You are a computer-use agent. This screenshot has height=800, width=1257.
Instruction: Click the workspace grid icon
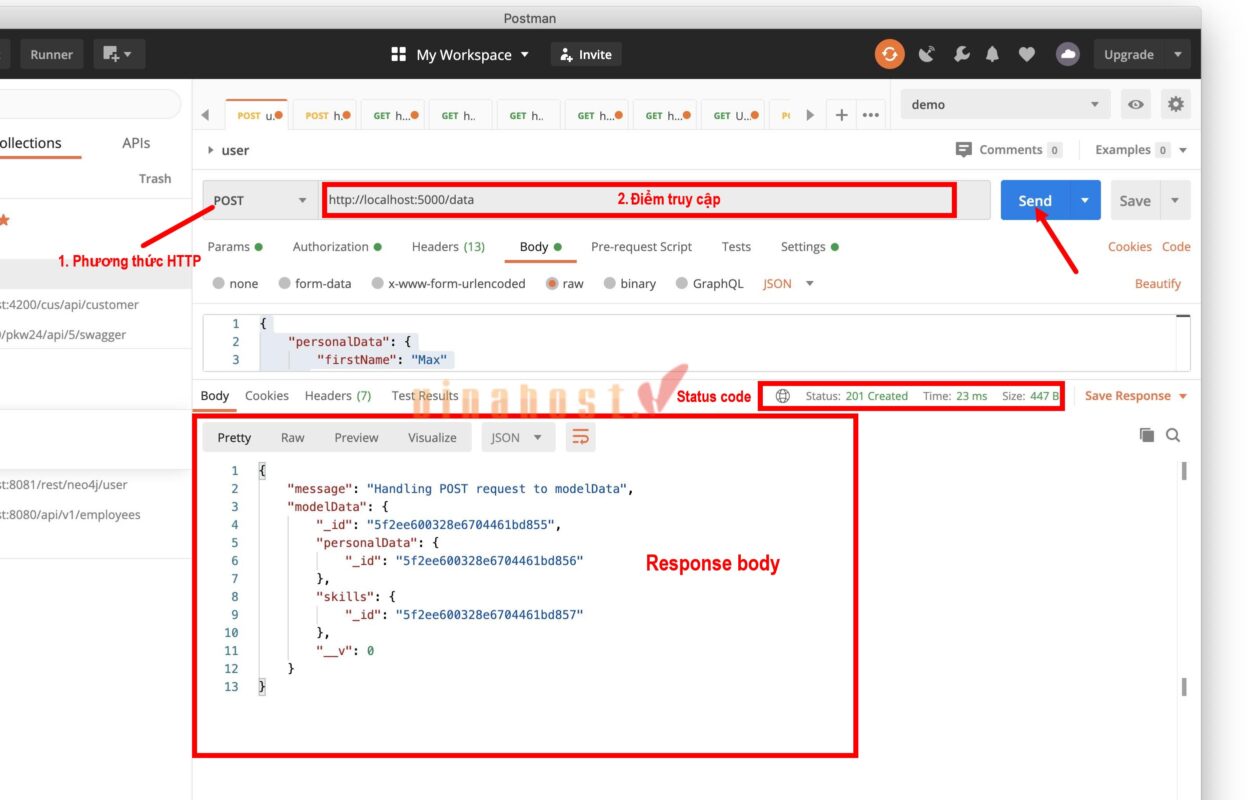click(x=398, y=54)
